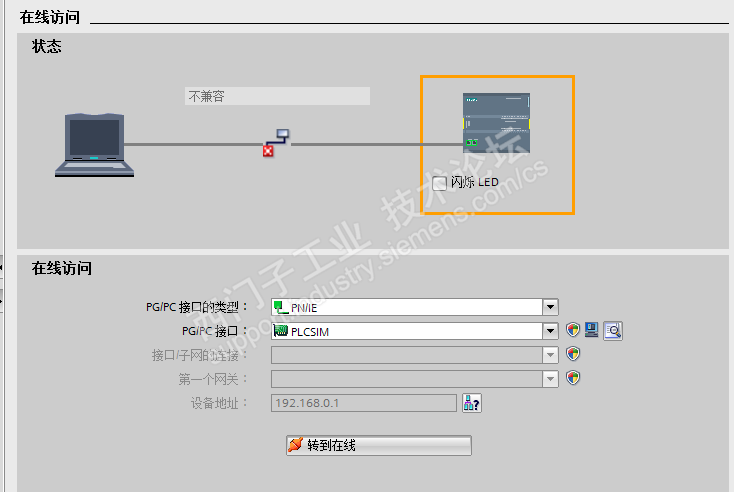Screen dimensions: 734x492
Task: Click the shield icon beside 接口/子网的连接
Action: pos(573,353)
